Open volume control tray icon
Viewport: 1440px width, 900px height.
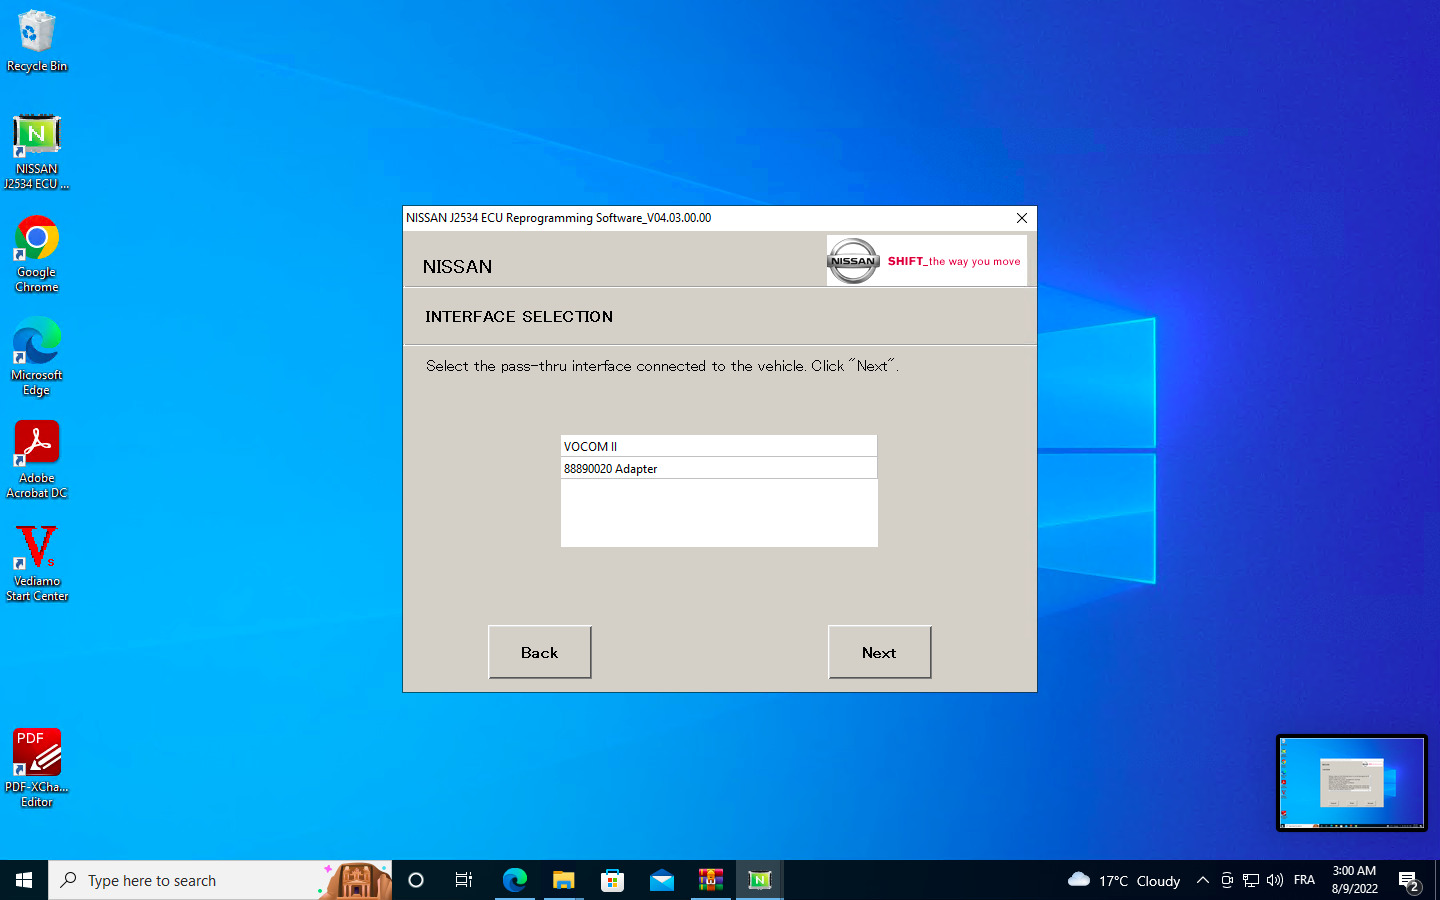[x=1275, y=880]
